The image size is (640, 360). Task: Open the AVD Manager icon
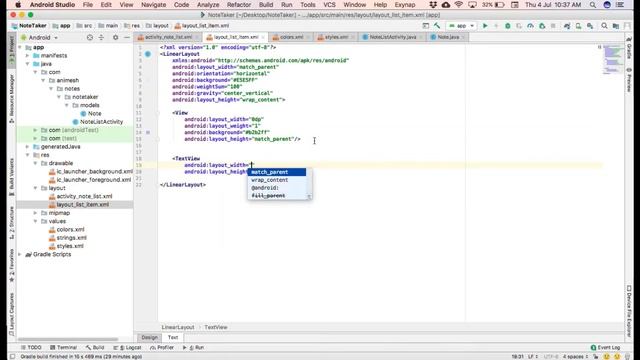(x=578, y=26)
